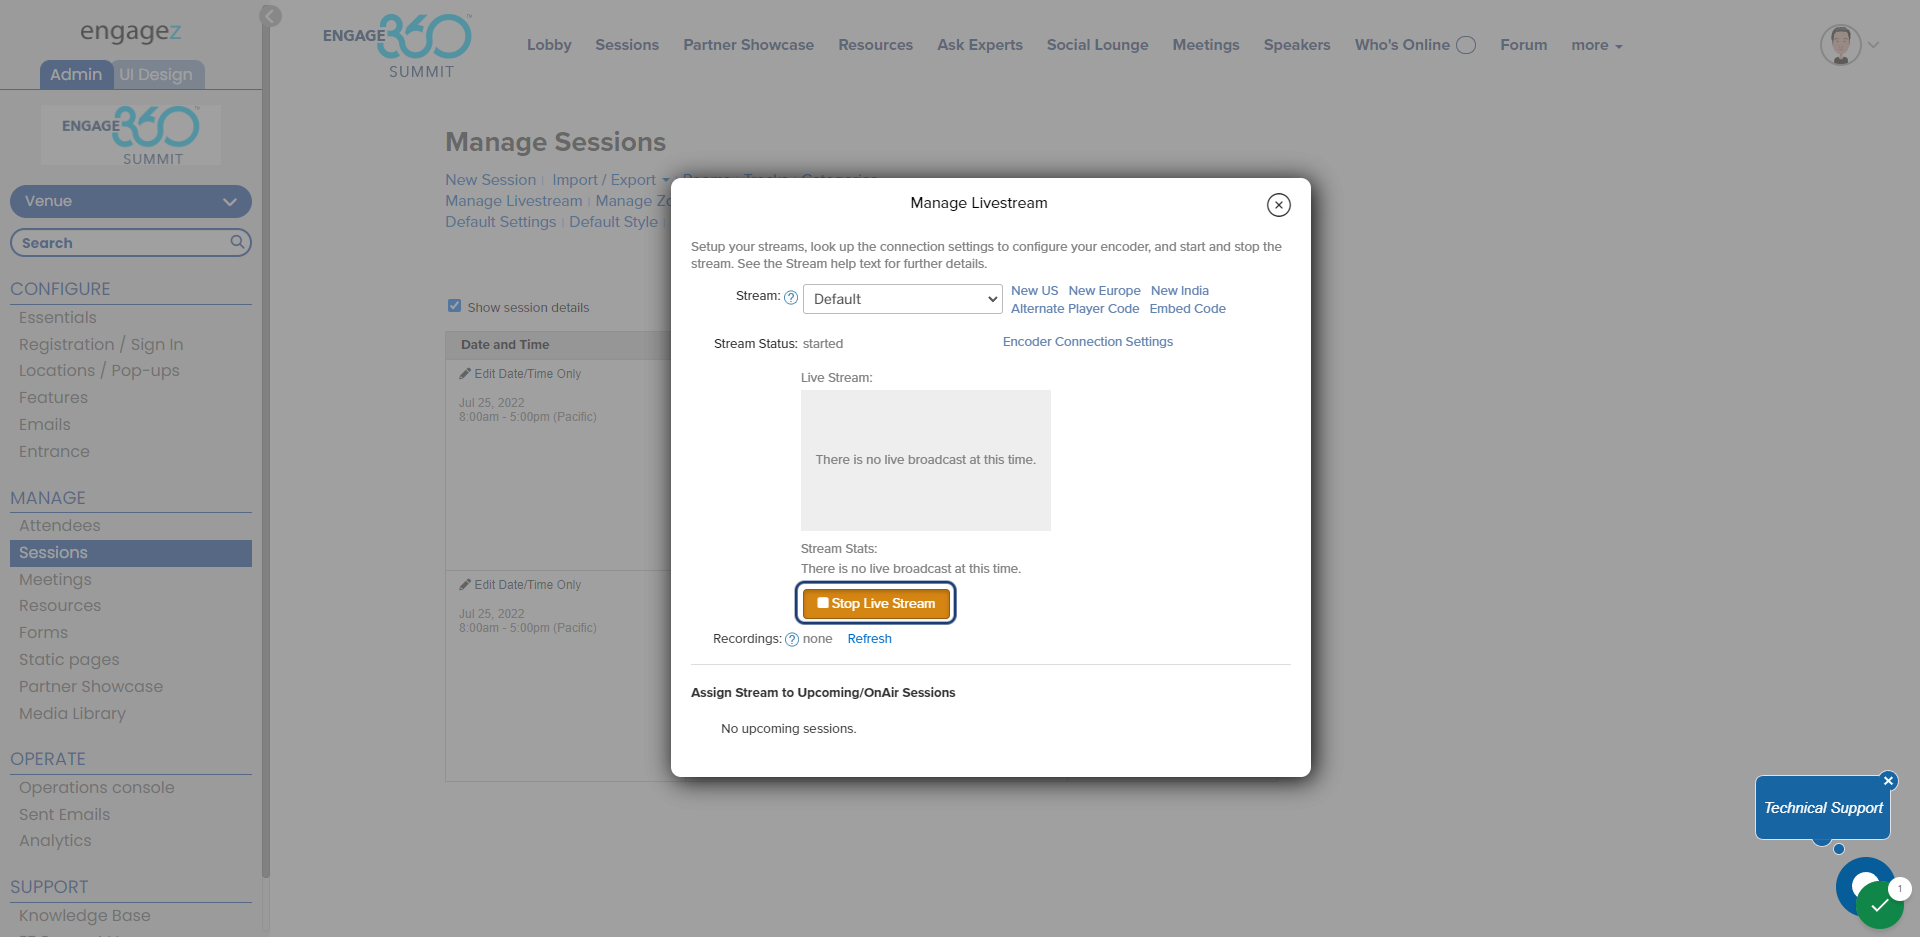Viewport: 1920px width, 937px height.
Task: Expand the more menu in top navigation
Action: pyautogui.click(x=1596, y=45)
